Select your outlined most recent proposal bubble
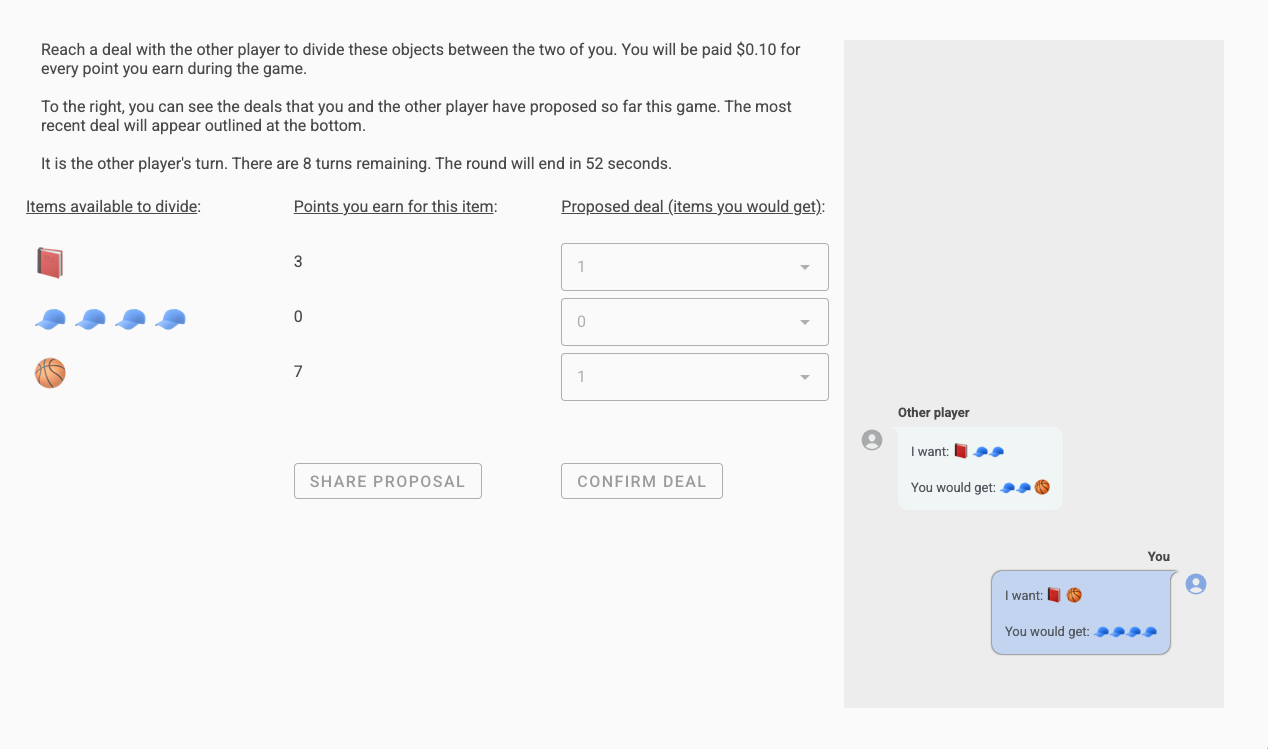The width and height of the screenshot is (1268, 749). pyautogui.click(x=1080, y=613)
